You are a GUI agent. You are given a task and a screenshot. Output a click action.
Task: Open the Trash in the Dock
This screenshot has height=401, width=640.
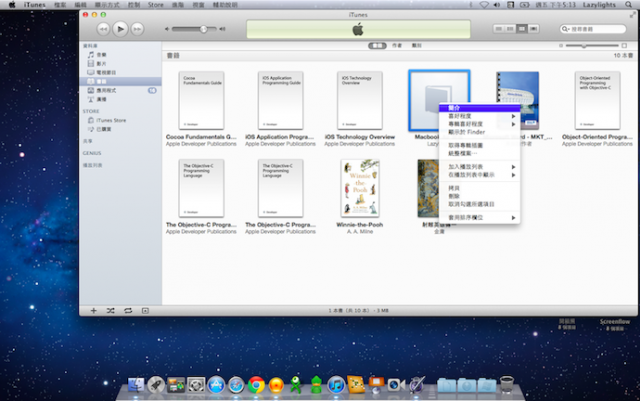pyautogui.click(x=507, y=385)
